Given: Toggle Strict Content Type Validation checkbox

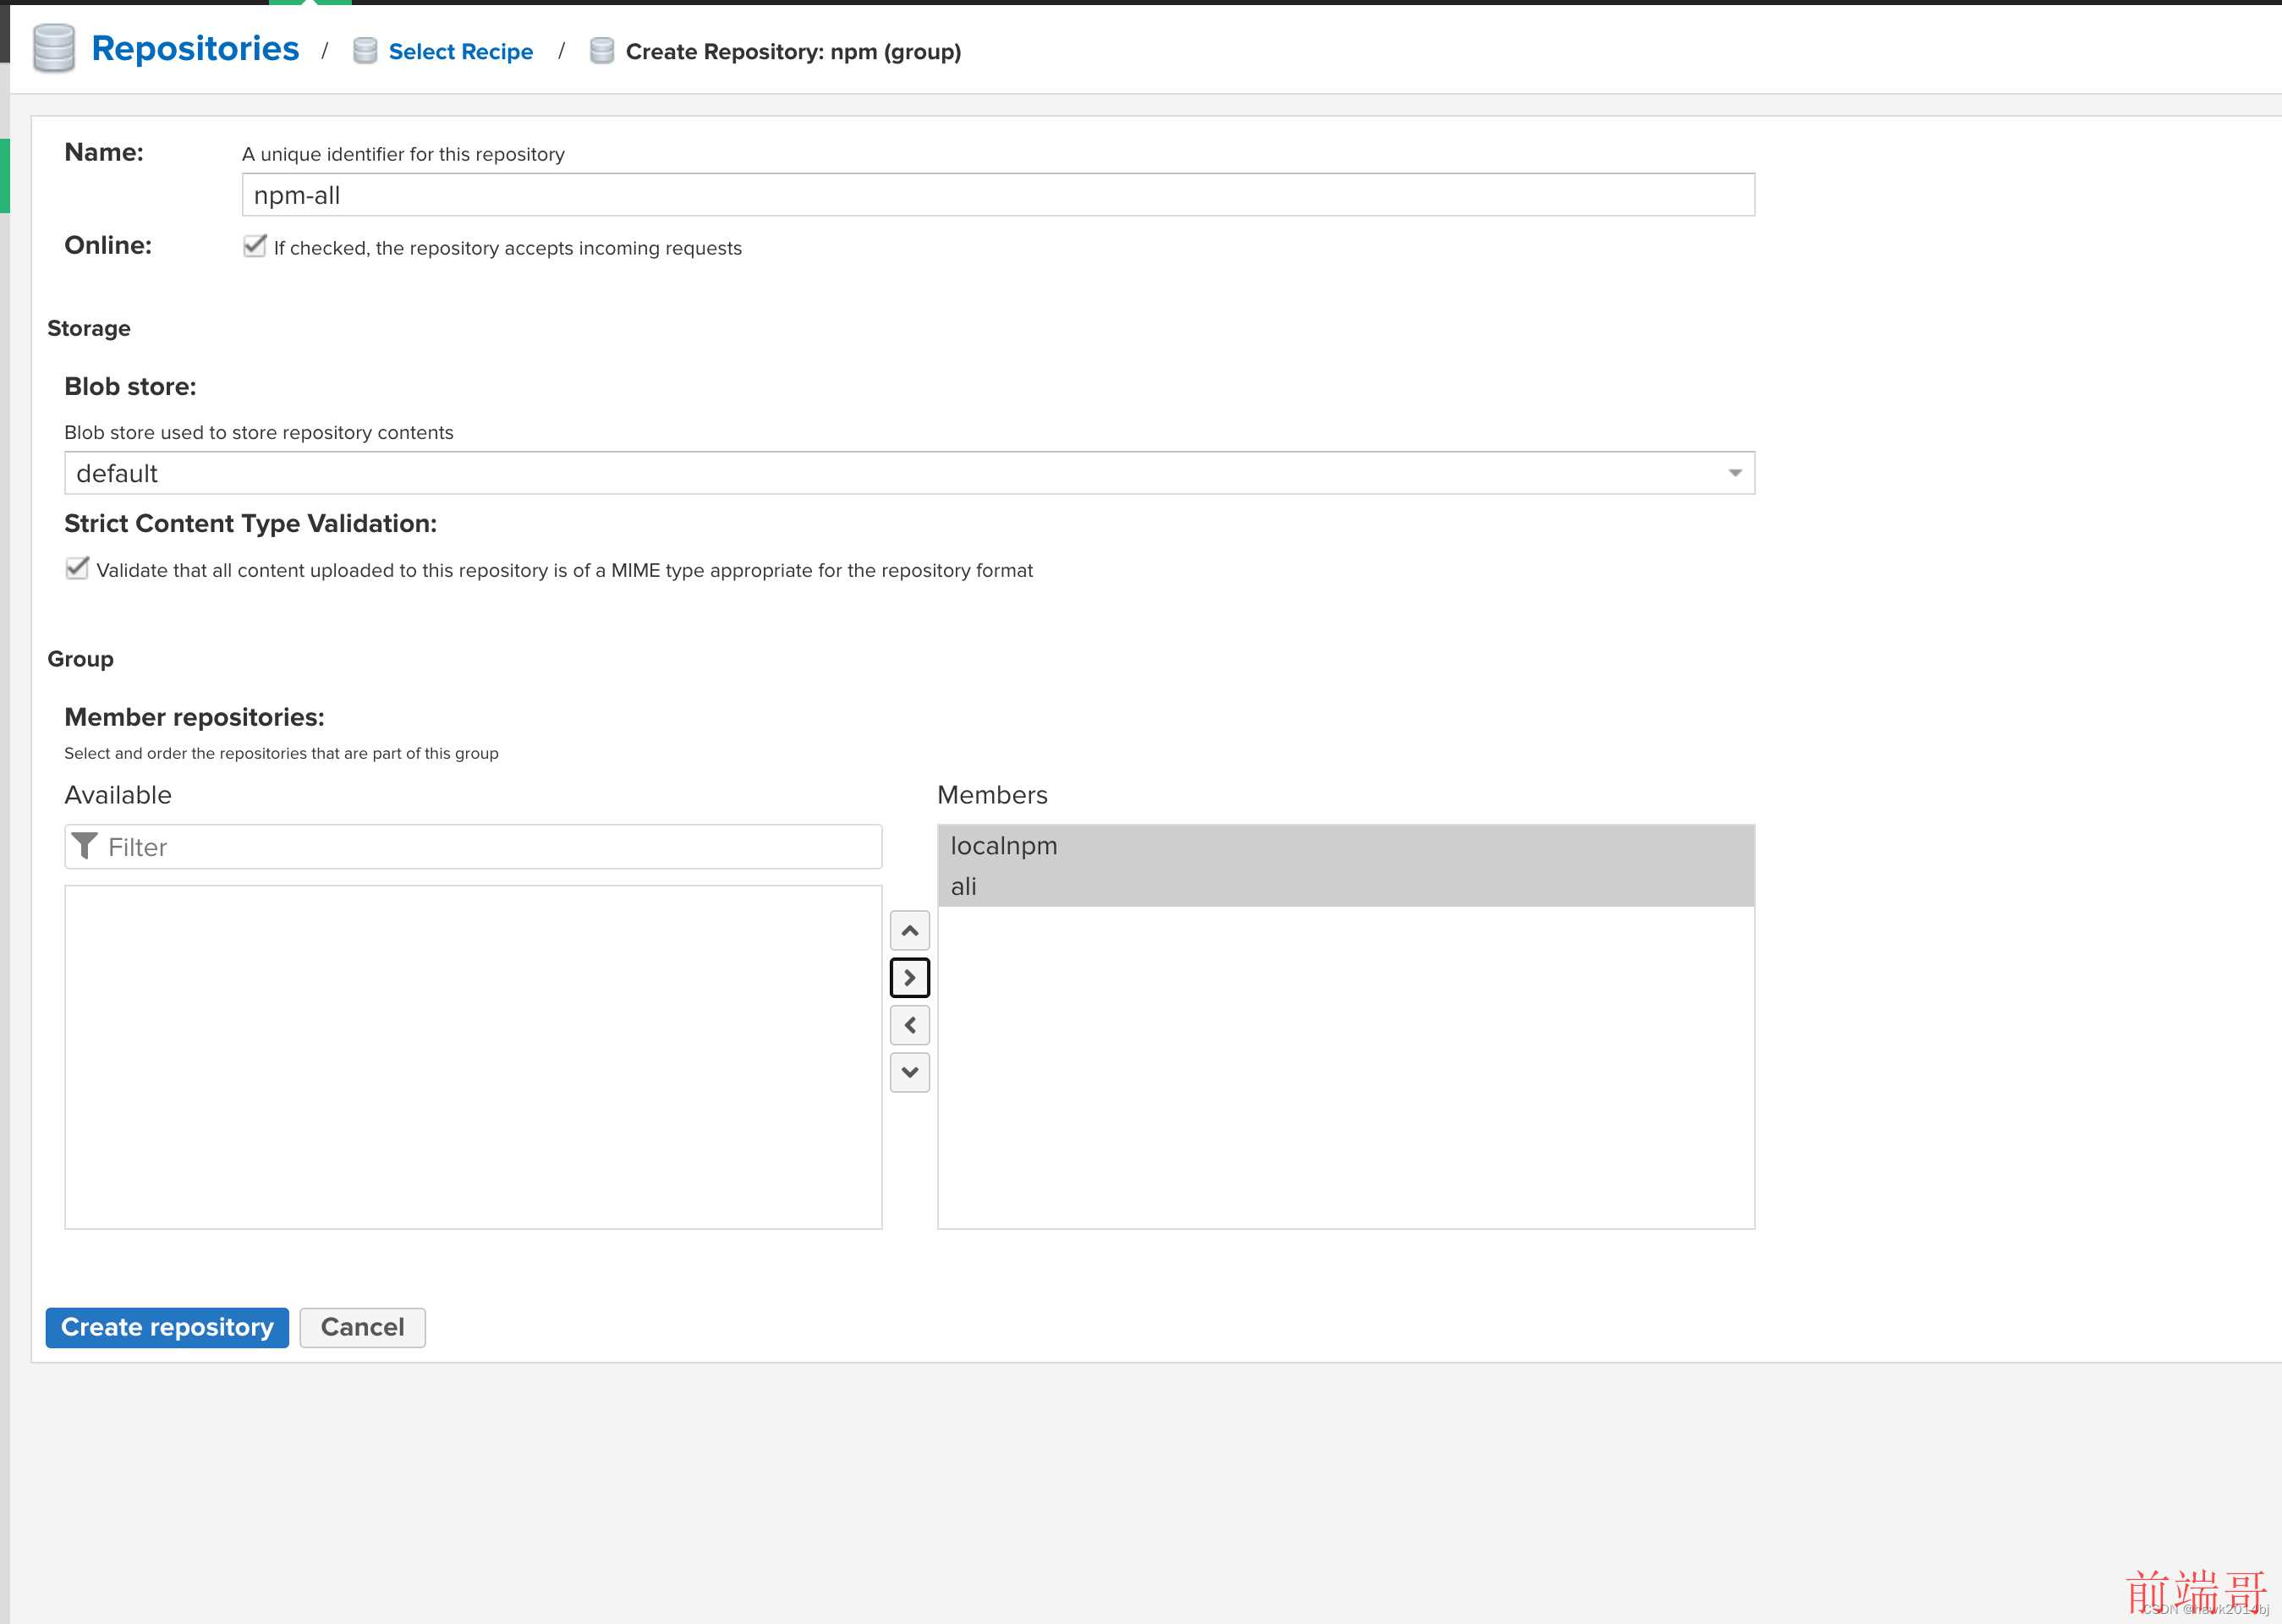Looking at the screenshot, I should tap(77, 568).
